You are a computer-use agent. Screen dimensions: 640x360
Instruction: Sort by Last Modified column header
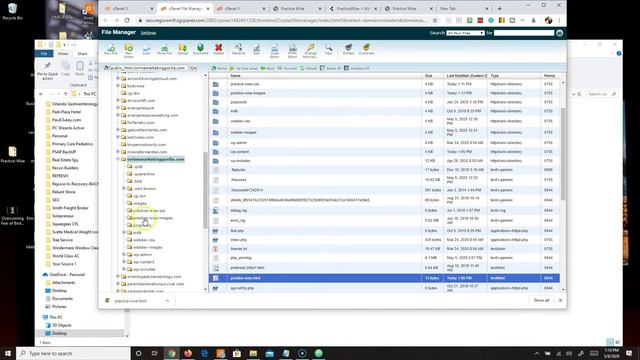click(467, 76)
